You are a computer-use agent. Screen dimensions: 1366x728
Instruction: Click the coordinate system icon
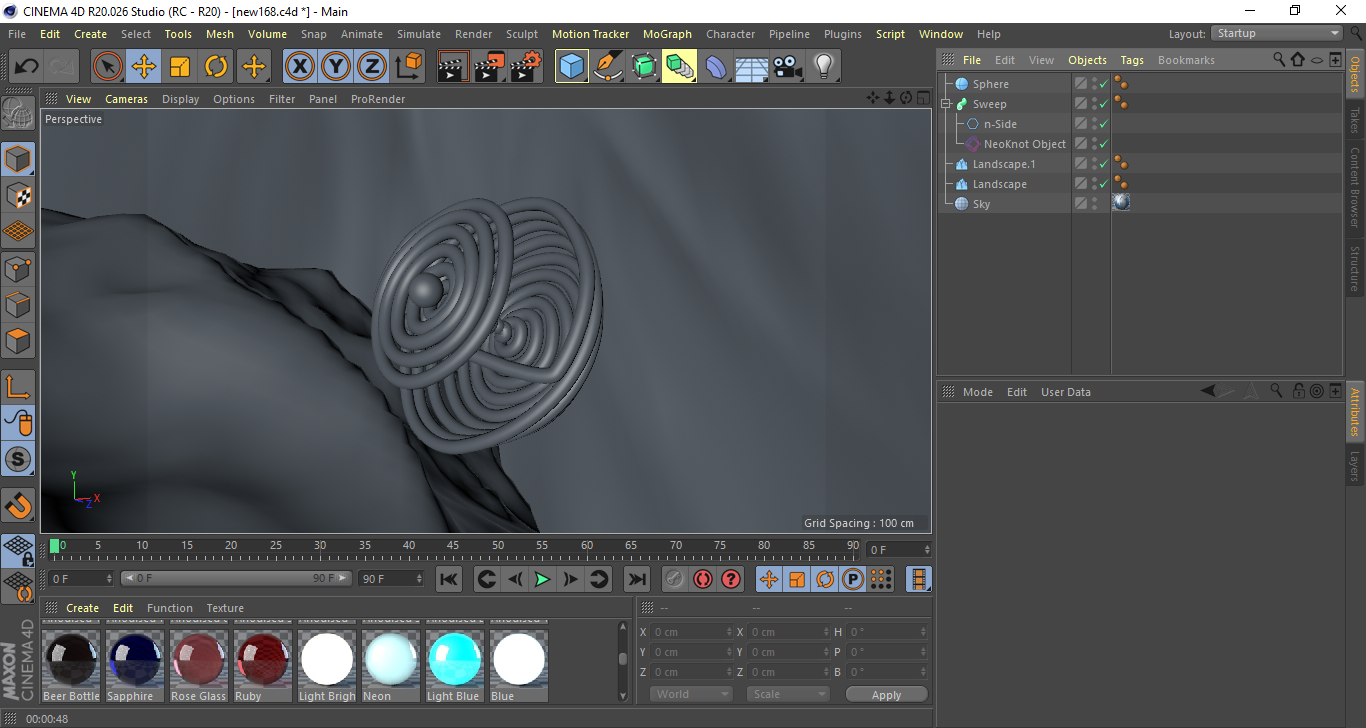[x=408, y=67]
